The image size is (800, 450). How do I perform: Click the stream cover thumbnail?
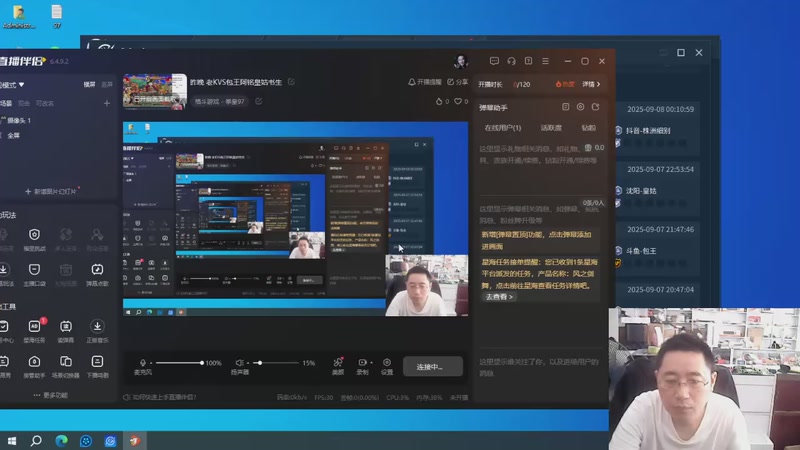click(155, 91)
